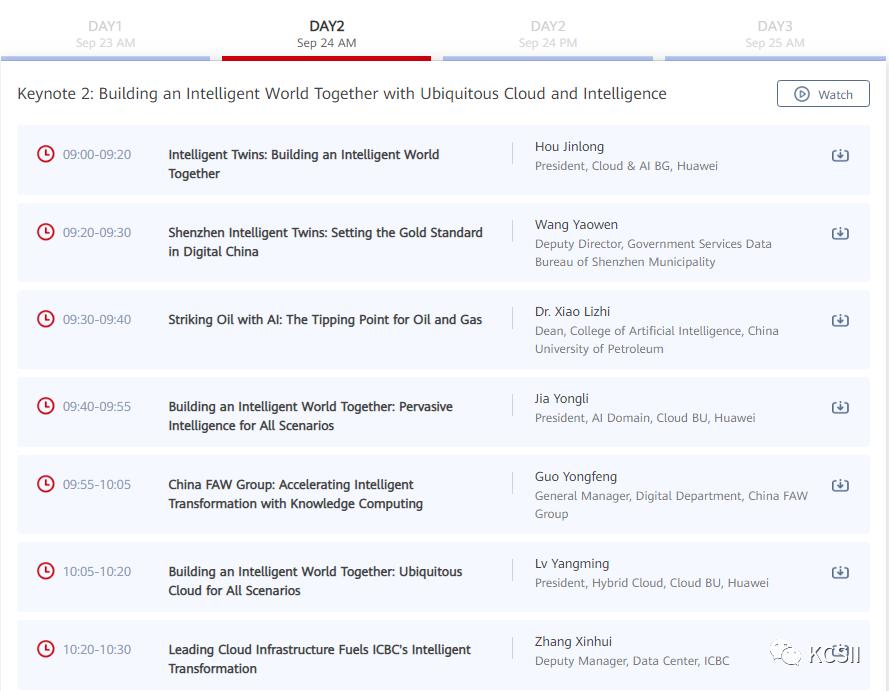
Task: Select speaker name Zhang Xinhui
Action: pos(573,642)
